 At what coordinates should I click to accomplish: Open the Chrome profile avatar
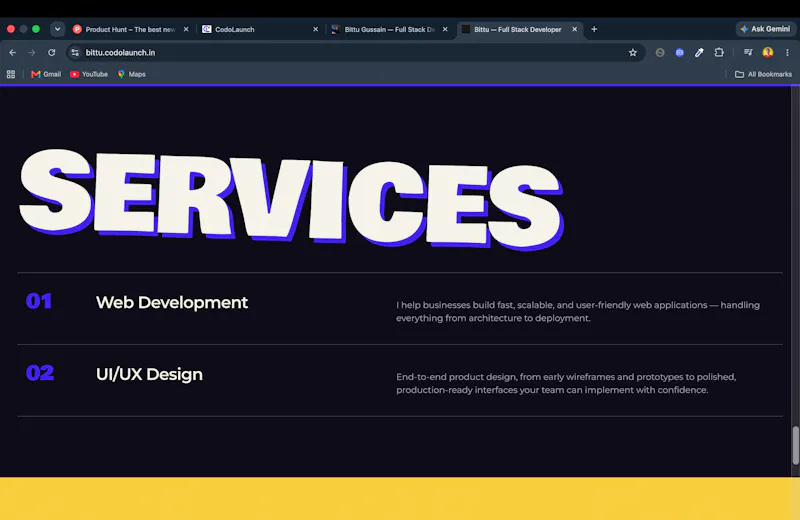click(x=767, y=53)
